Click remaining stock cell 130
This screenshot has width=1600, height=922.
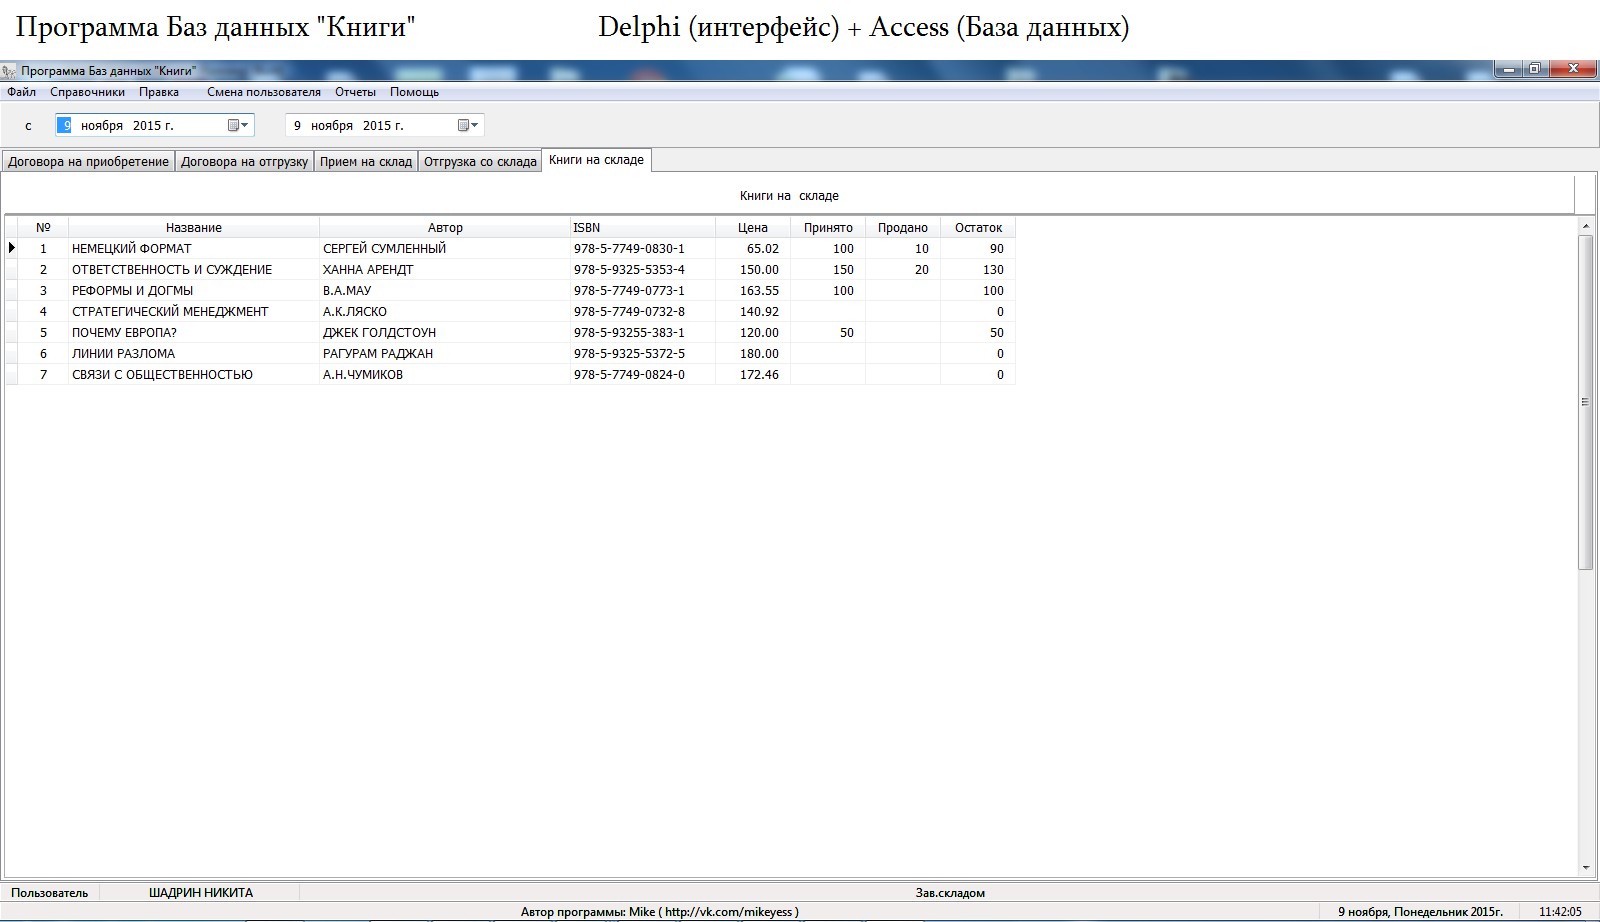978,269
